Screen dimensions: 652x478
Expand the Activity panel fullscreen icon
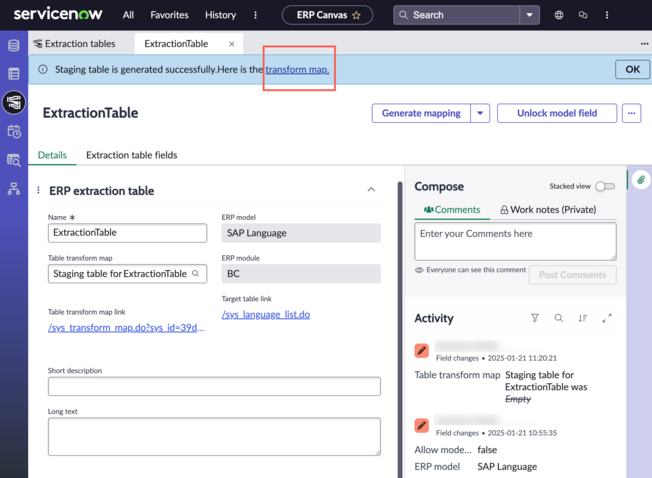click(x=607, y=318)
